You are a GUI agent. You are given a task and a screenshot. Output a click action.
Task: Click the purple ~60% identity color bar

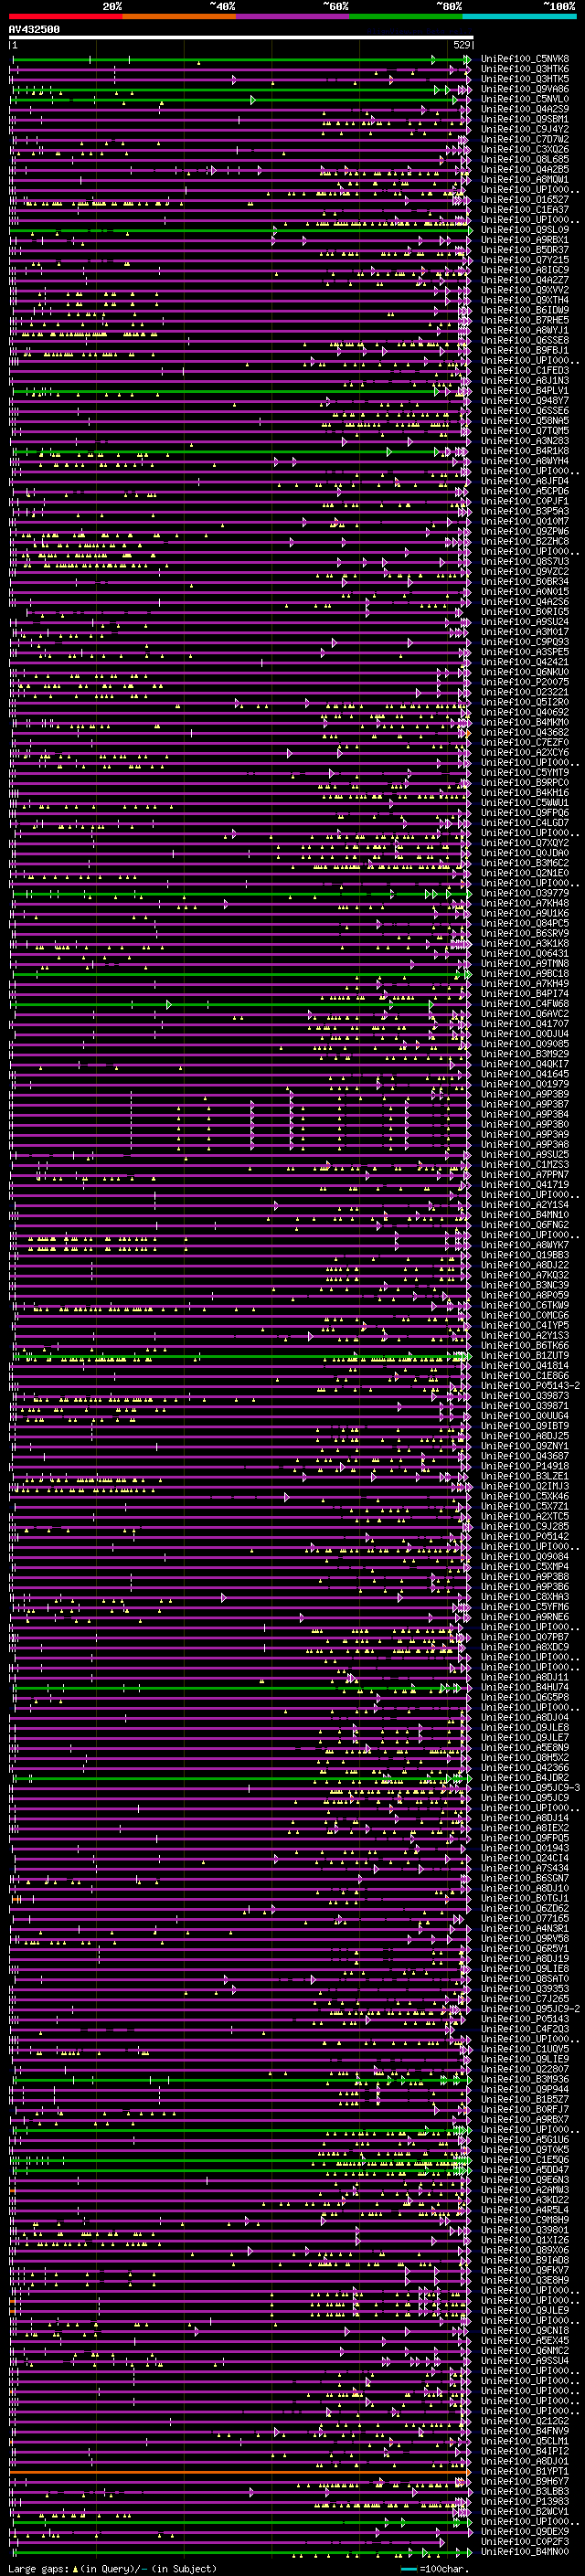coord(293,16)
